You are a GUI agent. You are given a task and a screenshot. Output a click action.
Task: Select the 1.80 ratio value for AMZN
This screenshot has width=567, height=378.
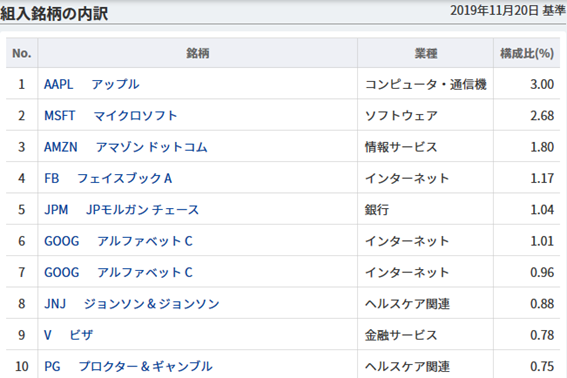pos(542,147)
